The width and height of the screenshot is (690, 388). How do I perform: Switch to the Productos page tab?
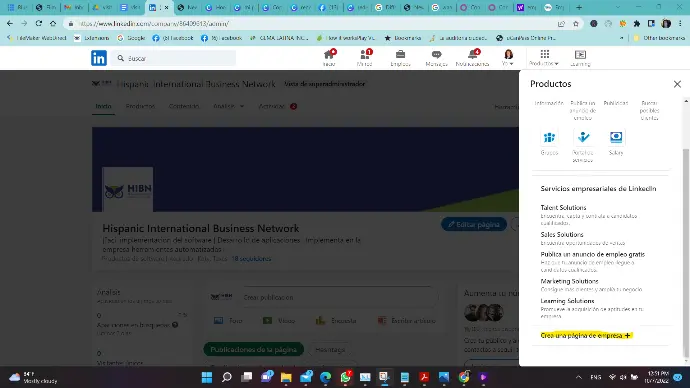(x=140, y=106)
